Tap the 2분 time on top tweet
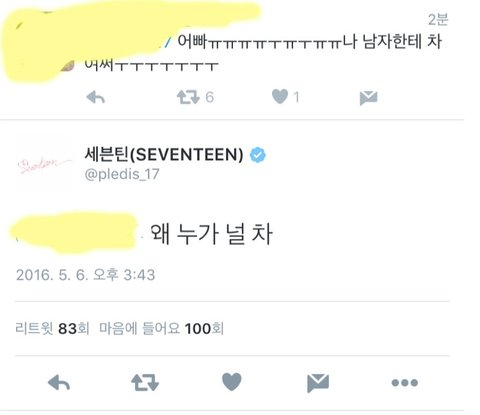The image size is (480, 415). pos(438,20)
